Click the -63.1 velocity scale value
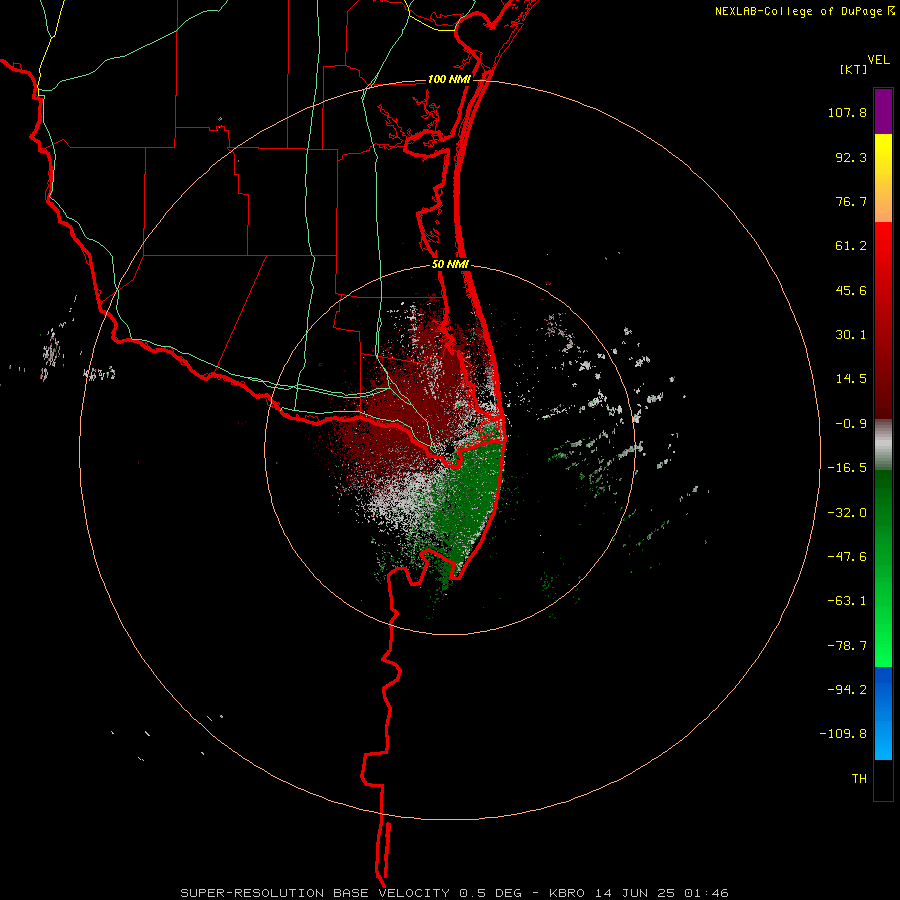 [847, 601]
